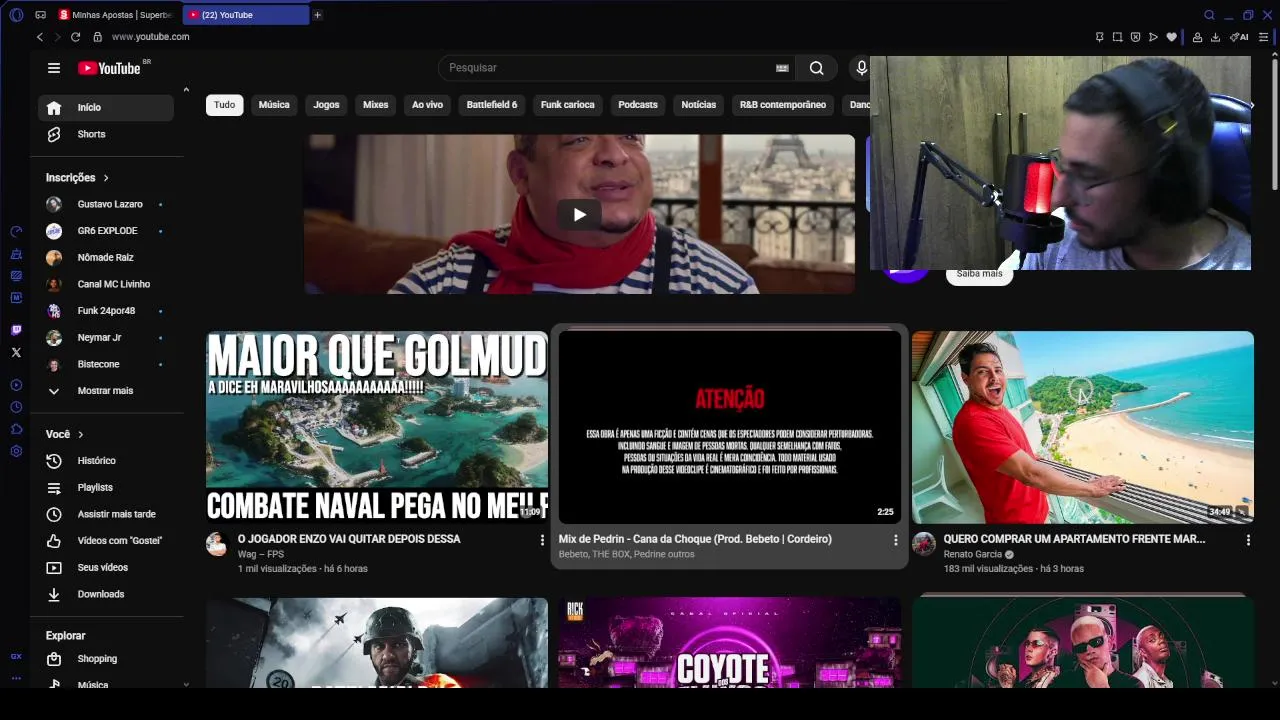
Task: Select the R&B contemporâneo filter chip
Action: pyautogui.click(x=783, y=105)
